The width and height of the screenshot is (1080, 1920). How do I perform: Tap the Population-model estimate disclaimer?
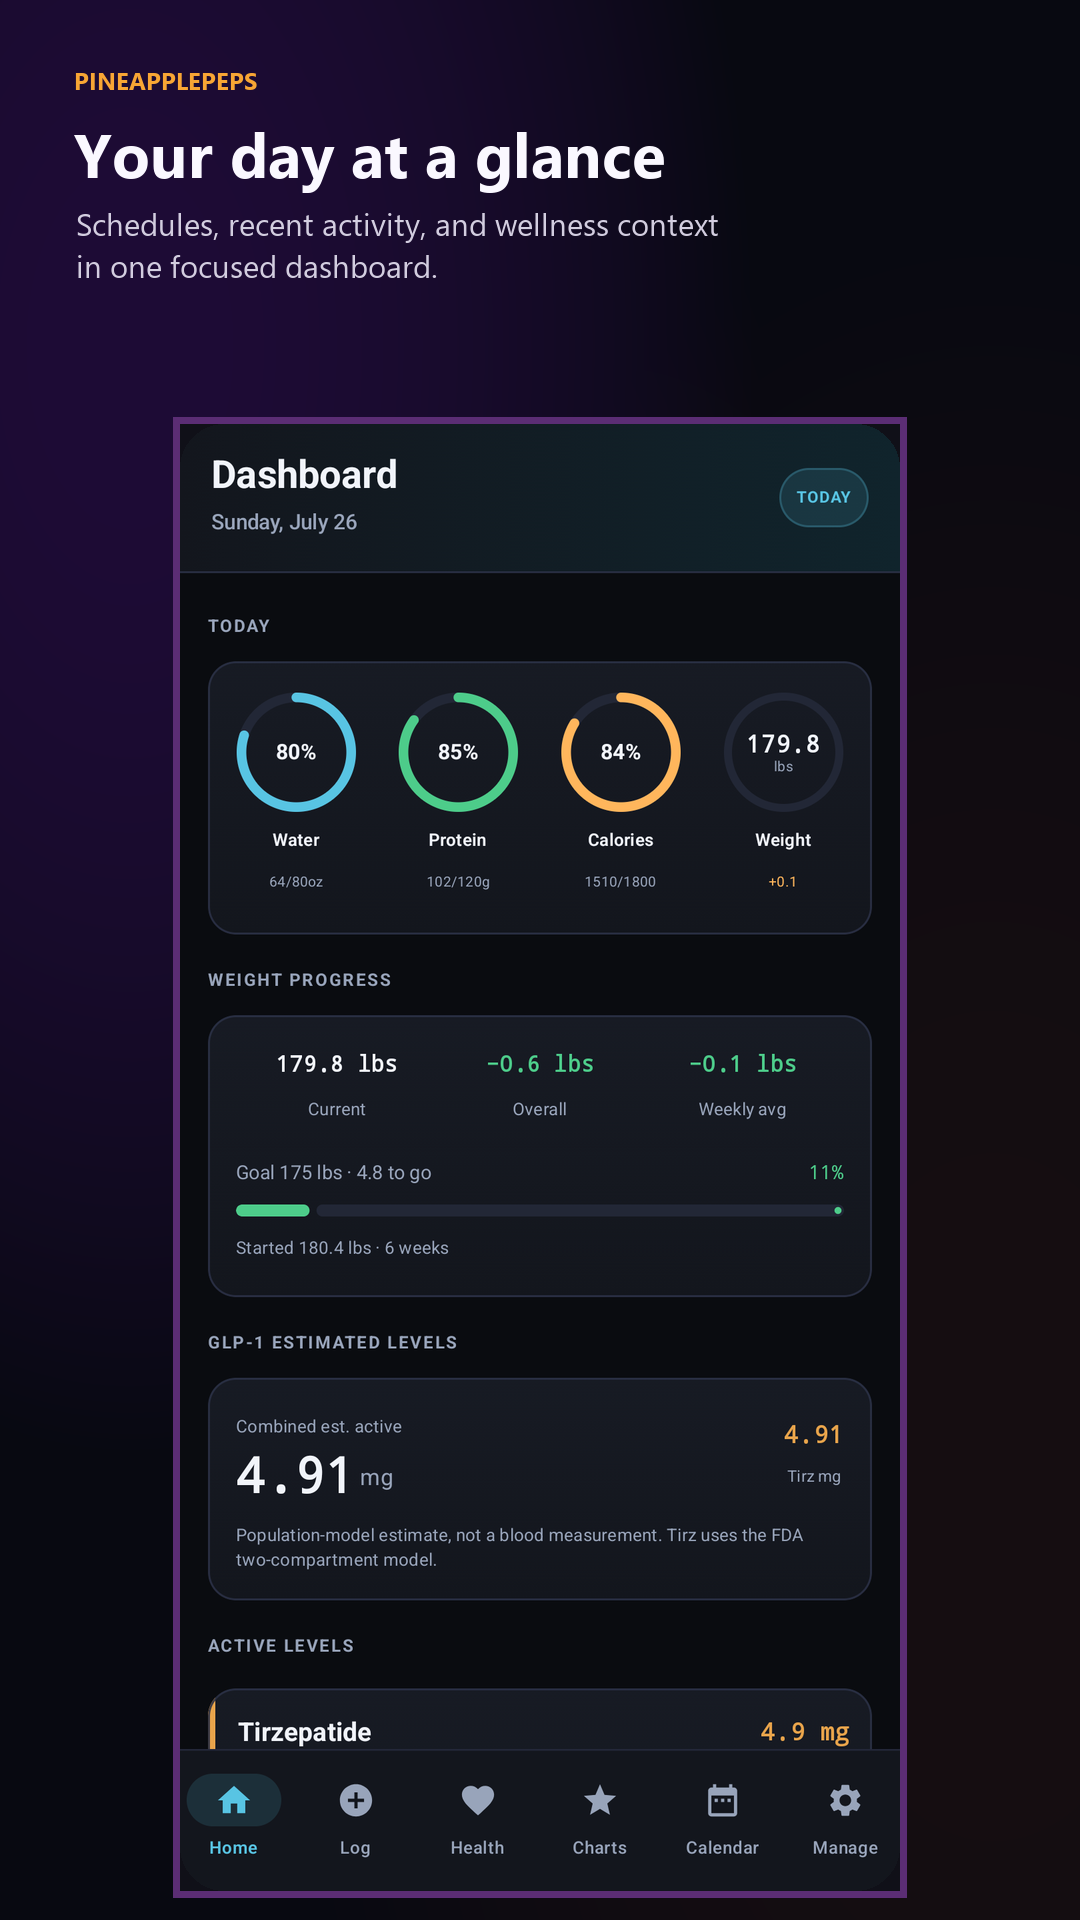tap(520, 1547)
